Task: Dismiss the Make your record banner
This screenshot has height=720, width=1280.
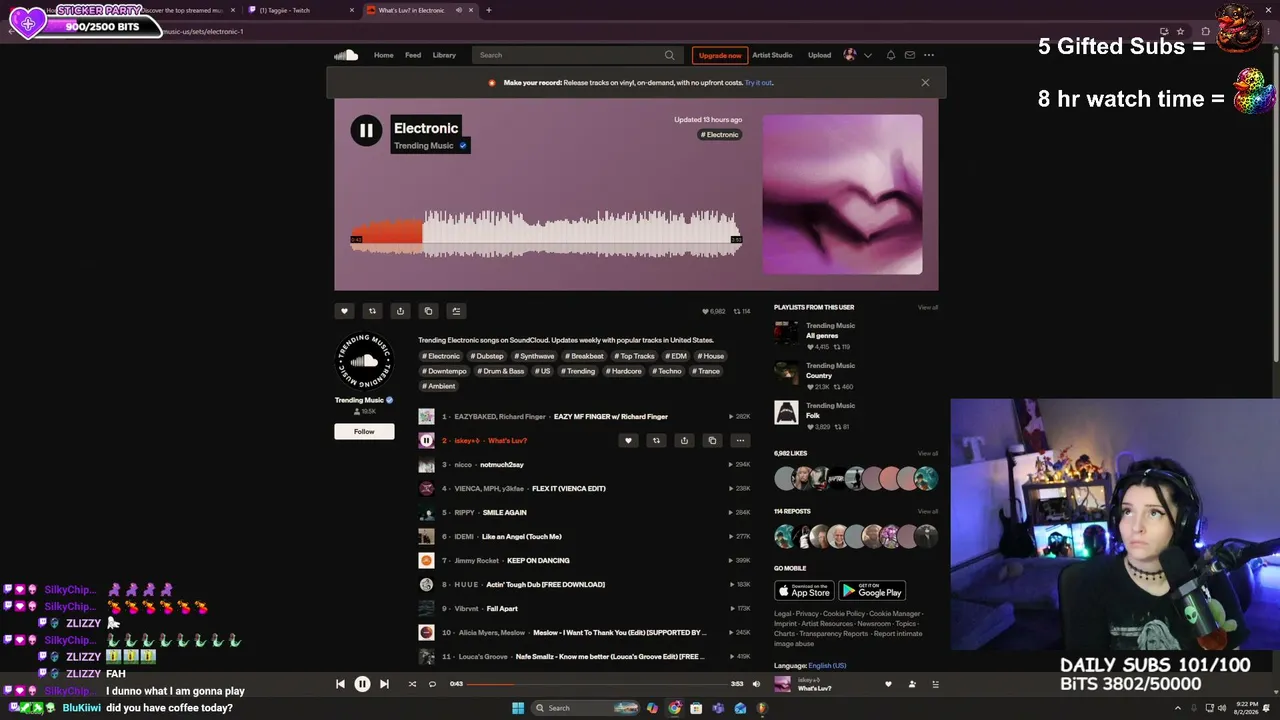Action: click(925, 83)
